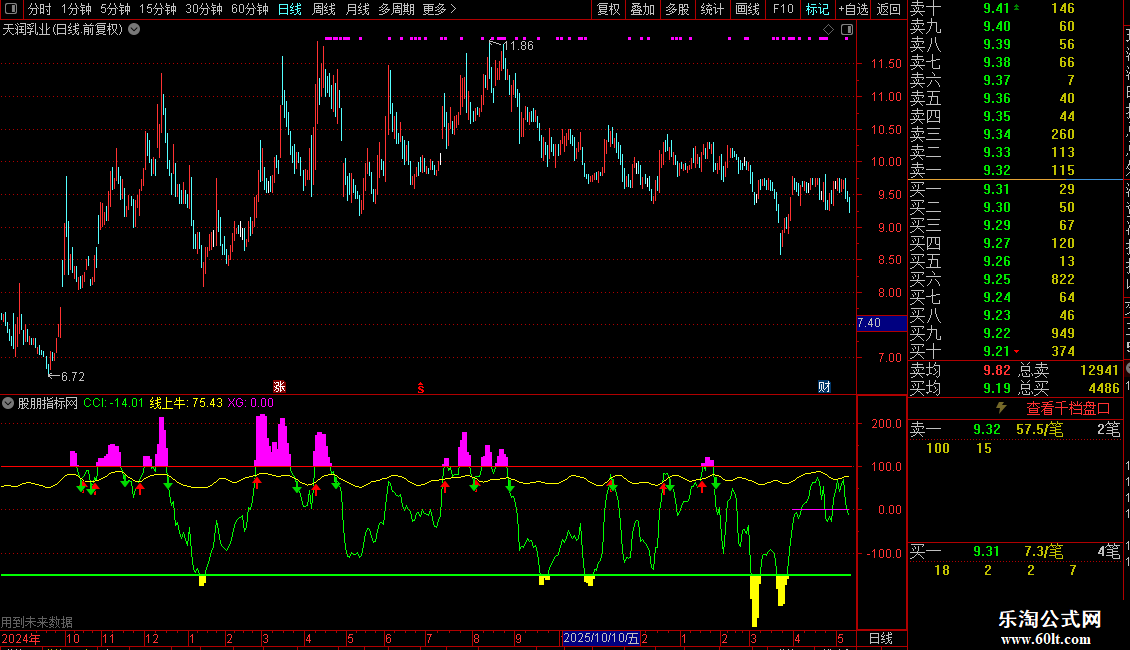Image resolution: width=1130 pixels, height=650 pixels.
Task: Open the 多周期 multi-period view
Action: 396,9
